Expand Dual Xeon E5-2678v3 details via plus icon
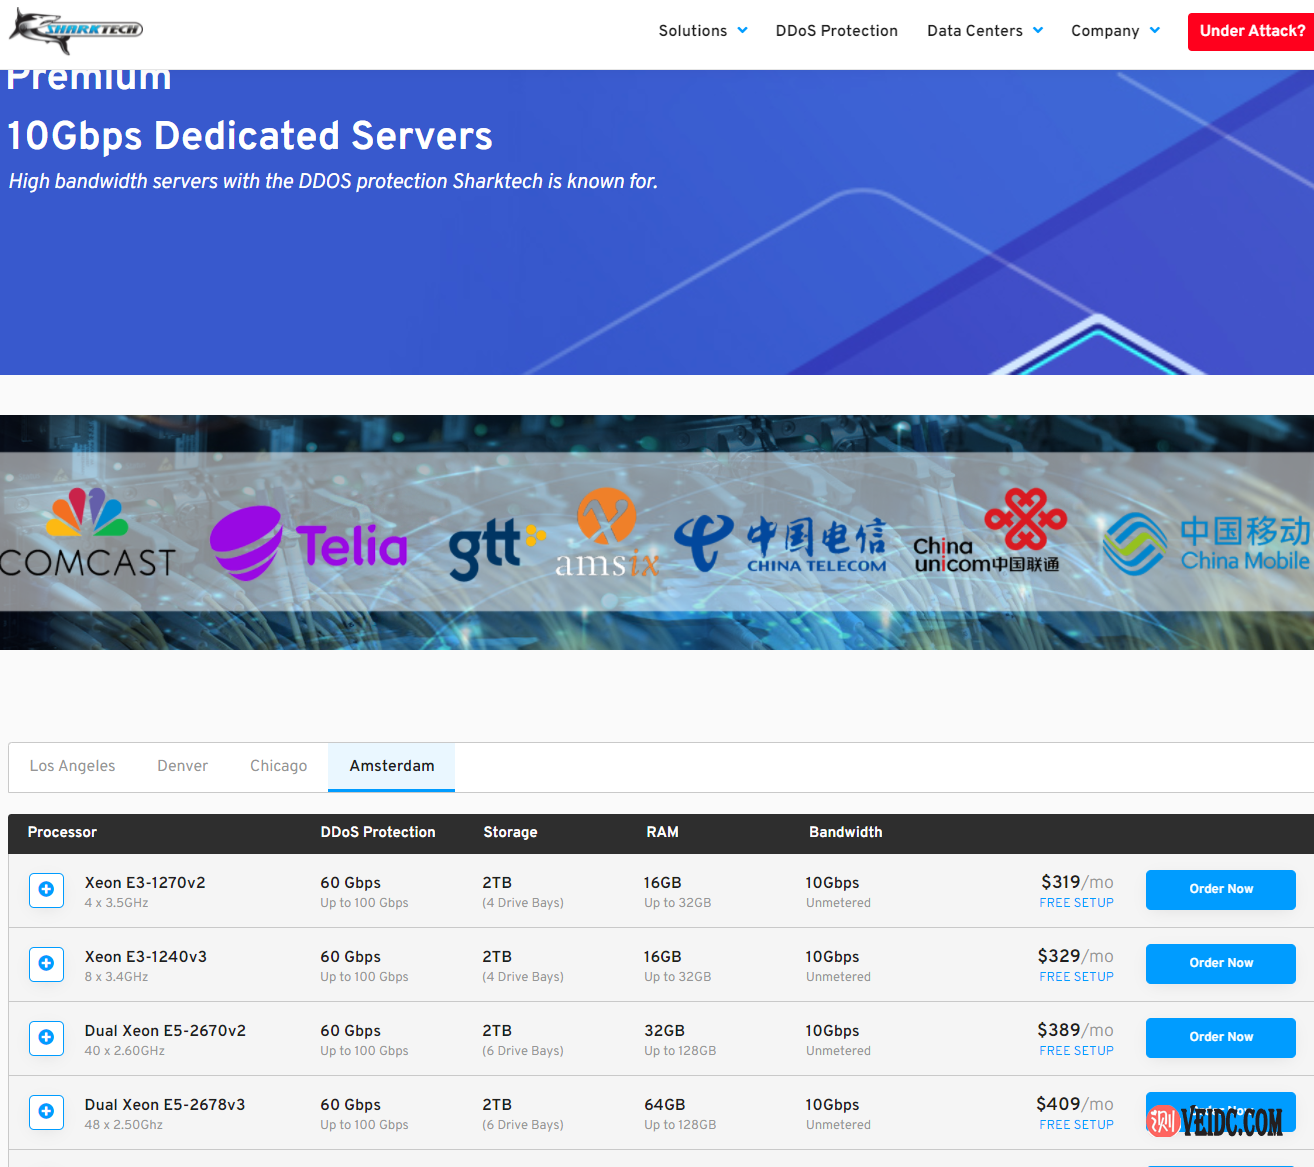 (46, 1112)
